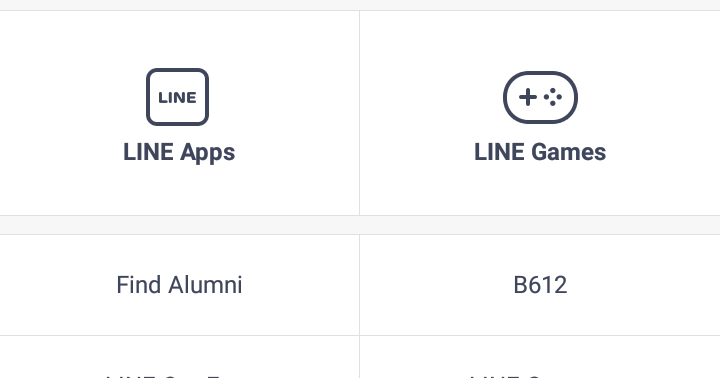720x378 pixels.
Task: Select the LINE Games heading text
Action: [x=540, y=152]
